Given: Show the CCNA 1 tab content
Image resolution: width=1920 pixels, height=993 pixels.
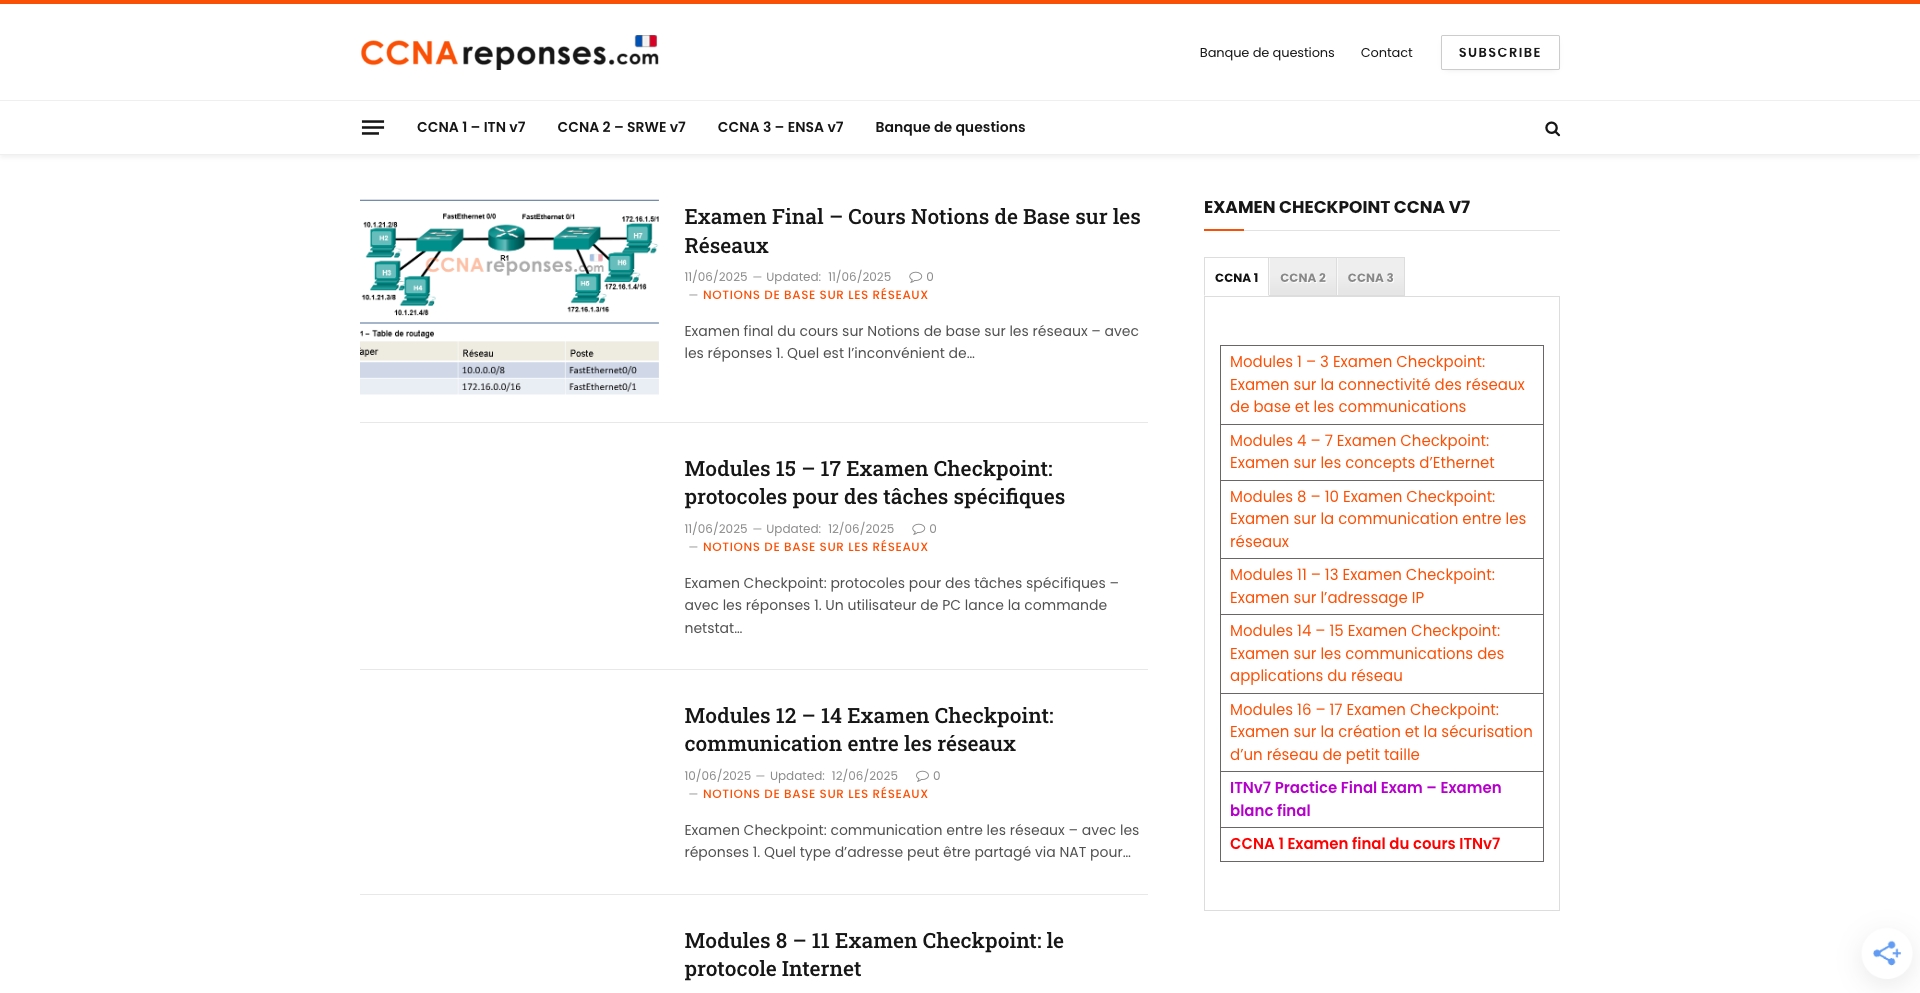Looking at the screenshot, I should 1236,277.
